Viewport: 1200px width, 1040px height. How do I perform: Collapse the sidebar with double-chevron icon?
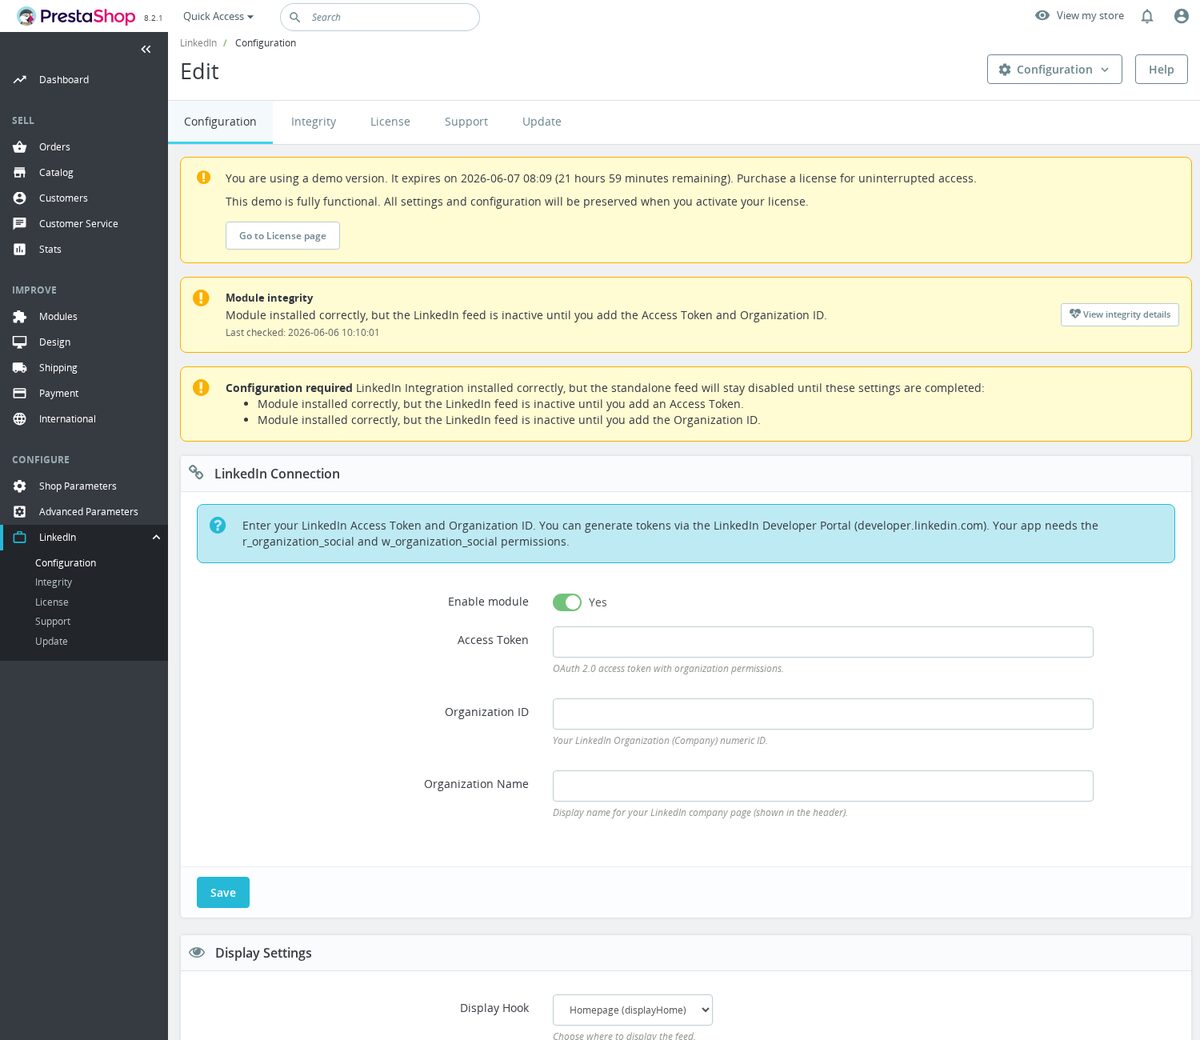146,49
